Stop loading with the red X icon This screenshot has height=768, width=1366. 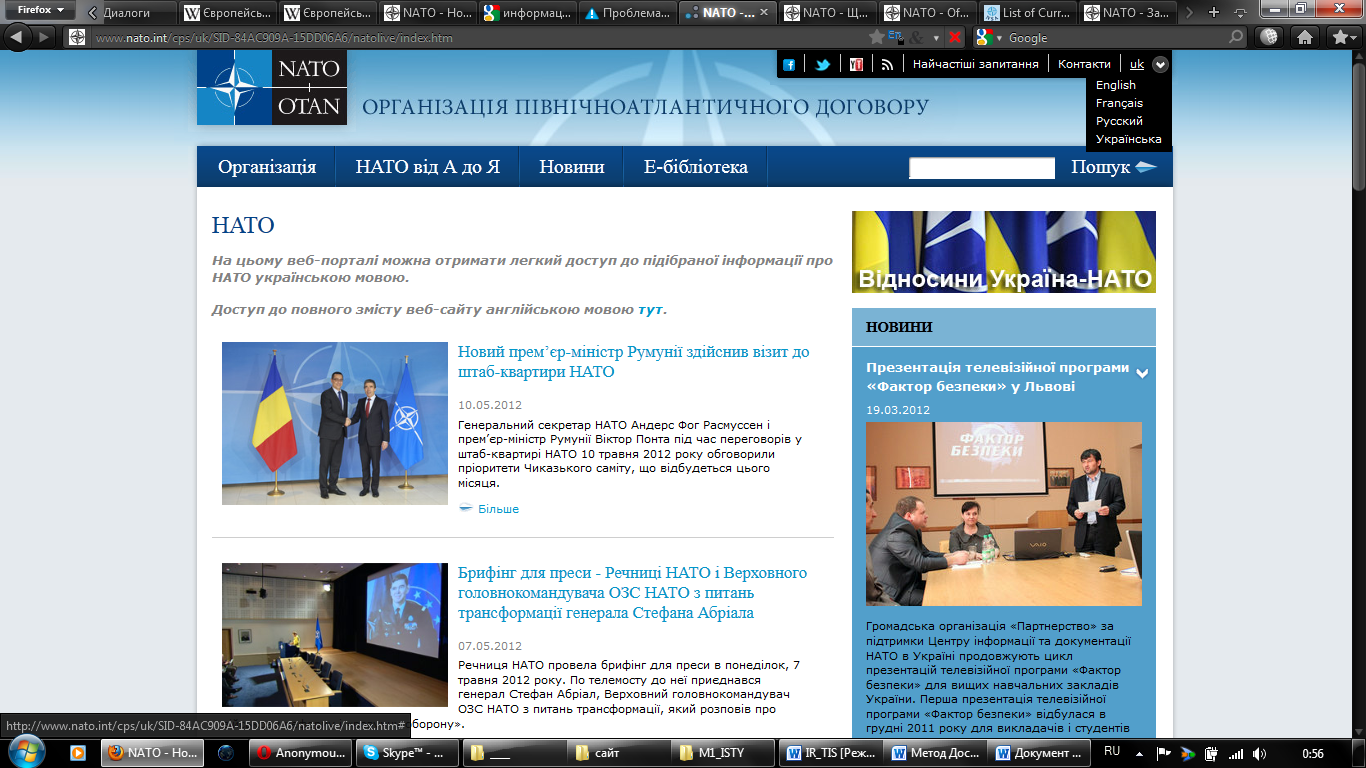point(955,37)
